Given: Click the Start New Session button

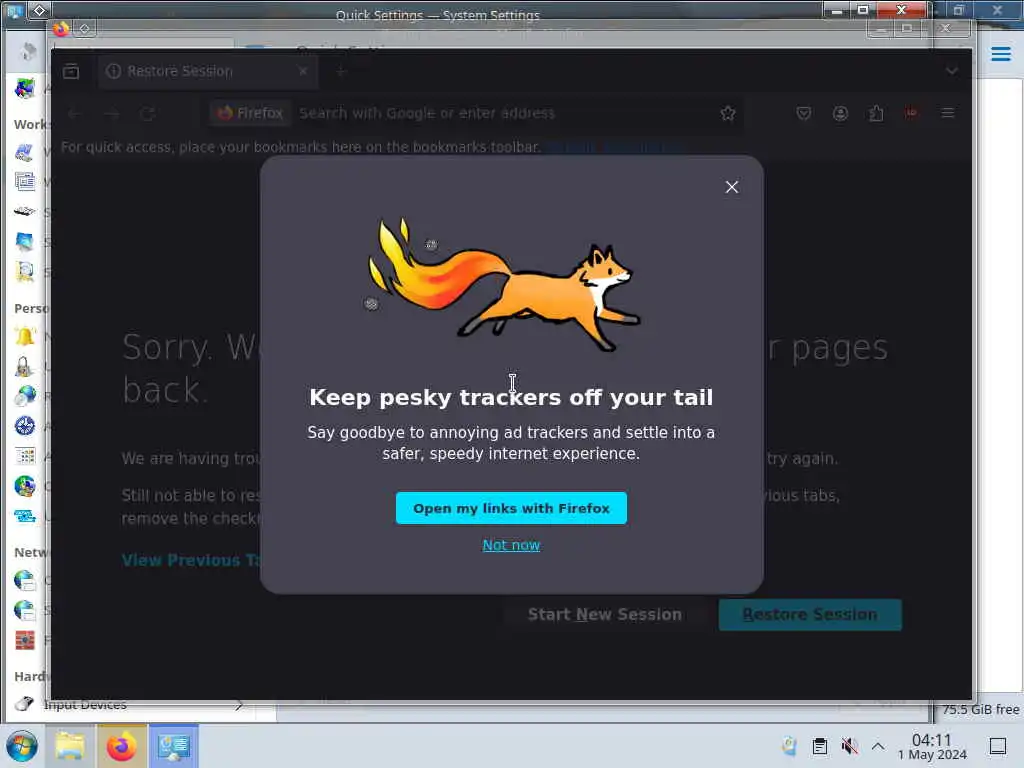Looking at the screenshot, I should click(x=605, y=615).
